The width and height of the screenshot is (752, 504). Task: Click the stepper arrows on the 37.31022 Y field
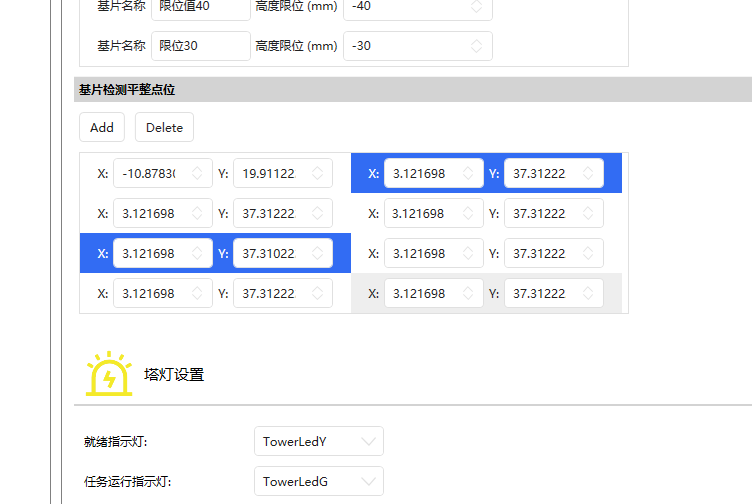317,253
